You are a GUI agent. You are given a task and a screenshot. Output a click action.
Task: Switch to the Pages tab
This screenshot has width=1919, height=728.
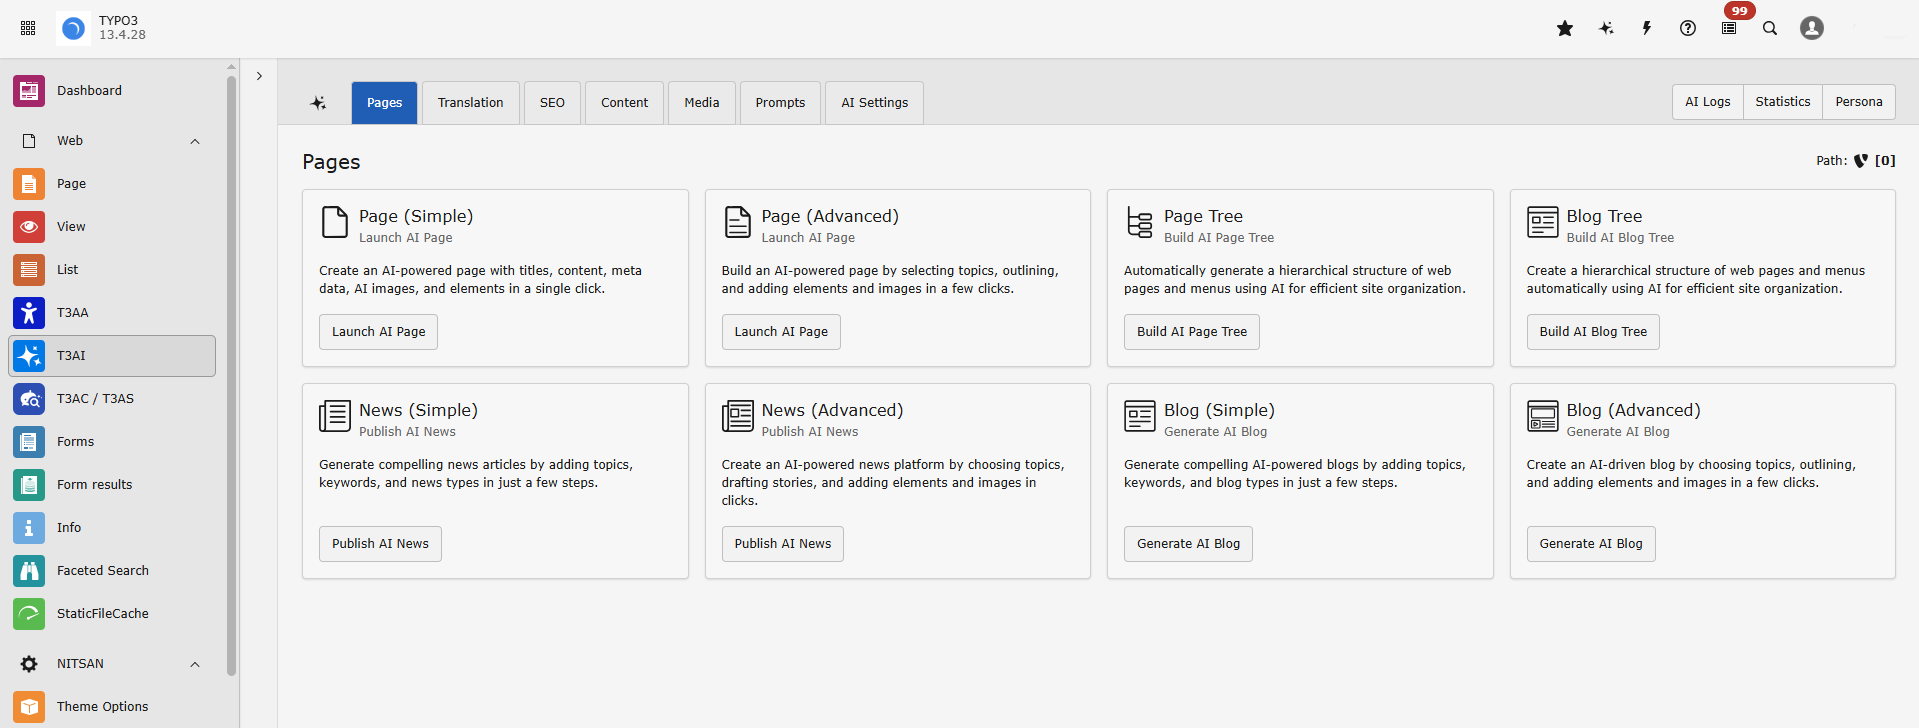[384, 103]
